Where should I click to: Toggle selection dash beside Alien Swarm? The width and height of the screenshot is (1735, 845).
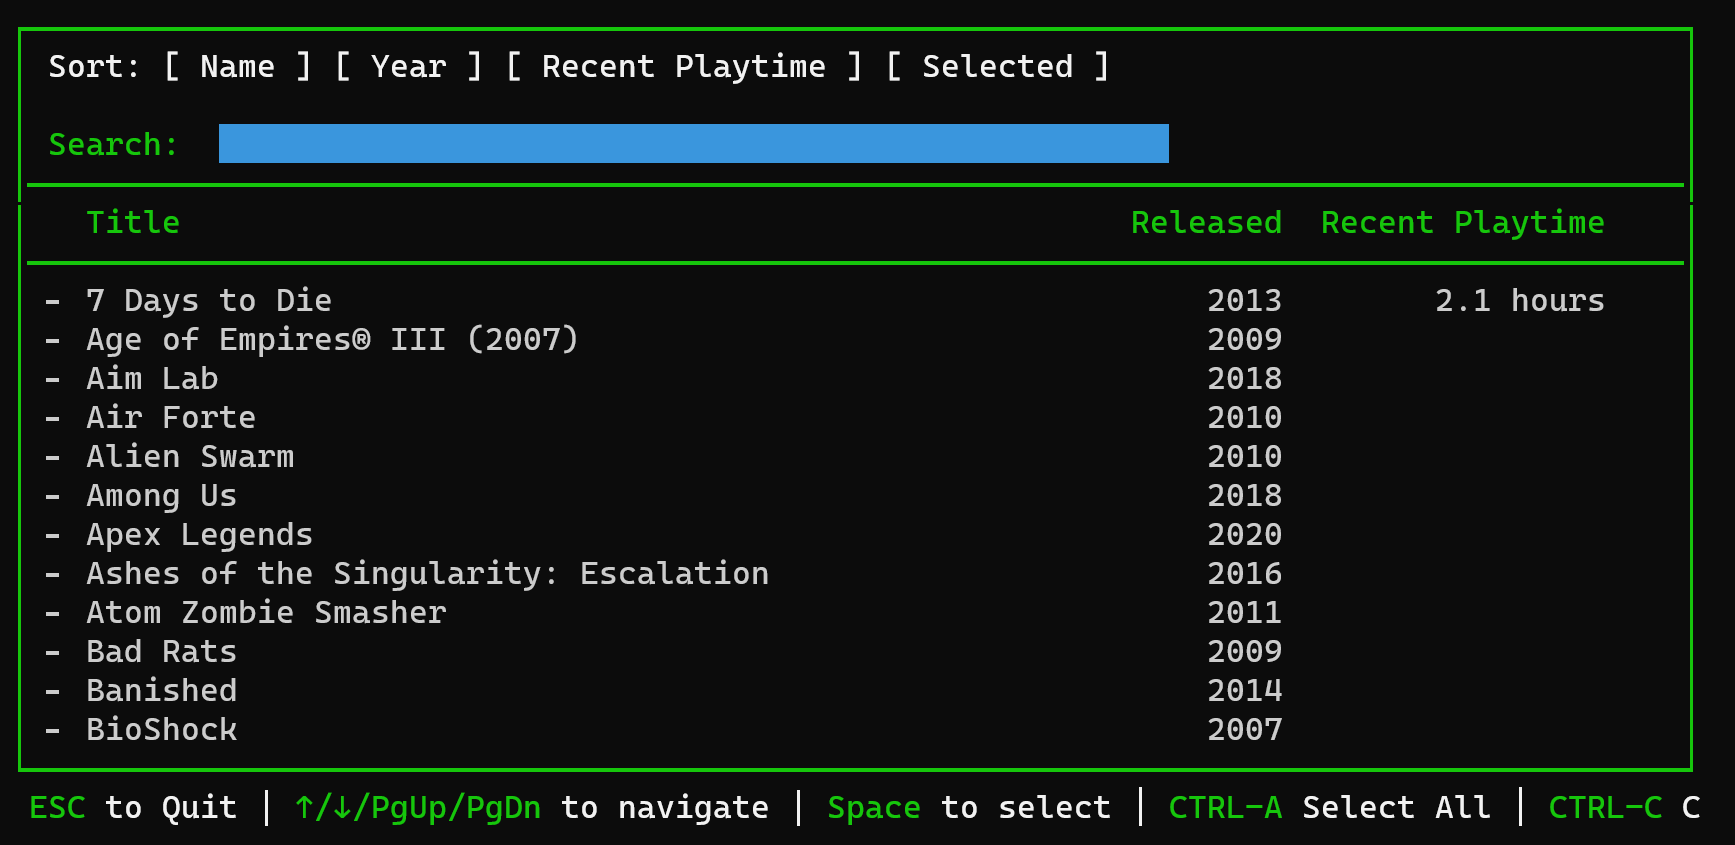[x=53, y=457]
